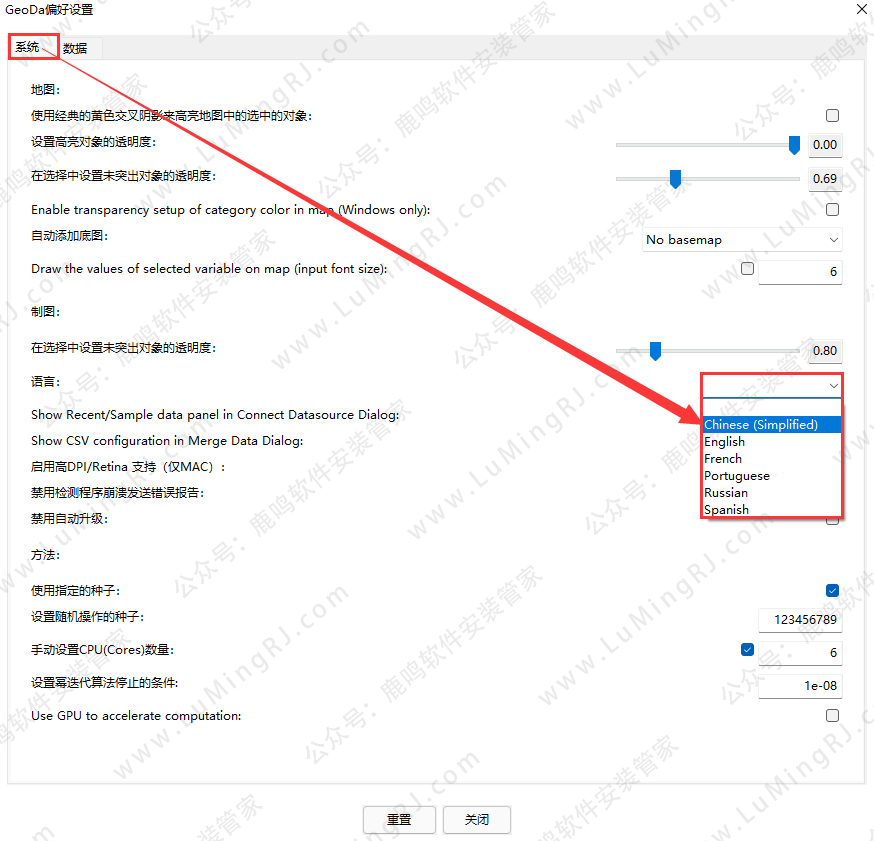Open the No basemap dropdown
Viewport: 874px width, 841px height.
742,240
